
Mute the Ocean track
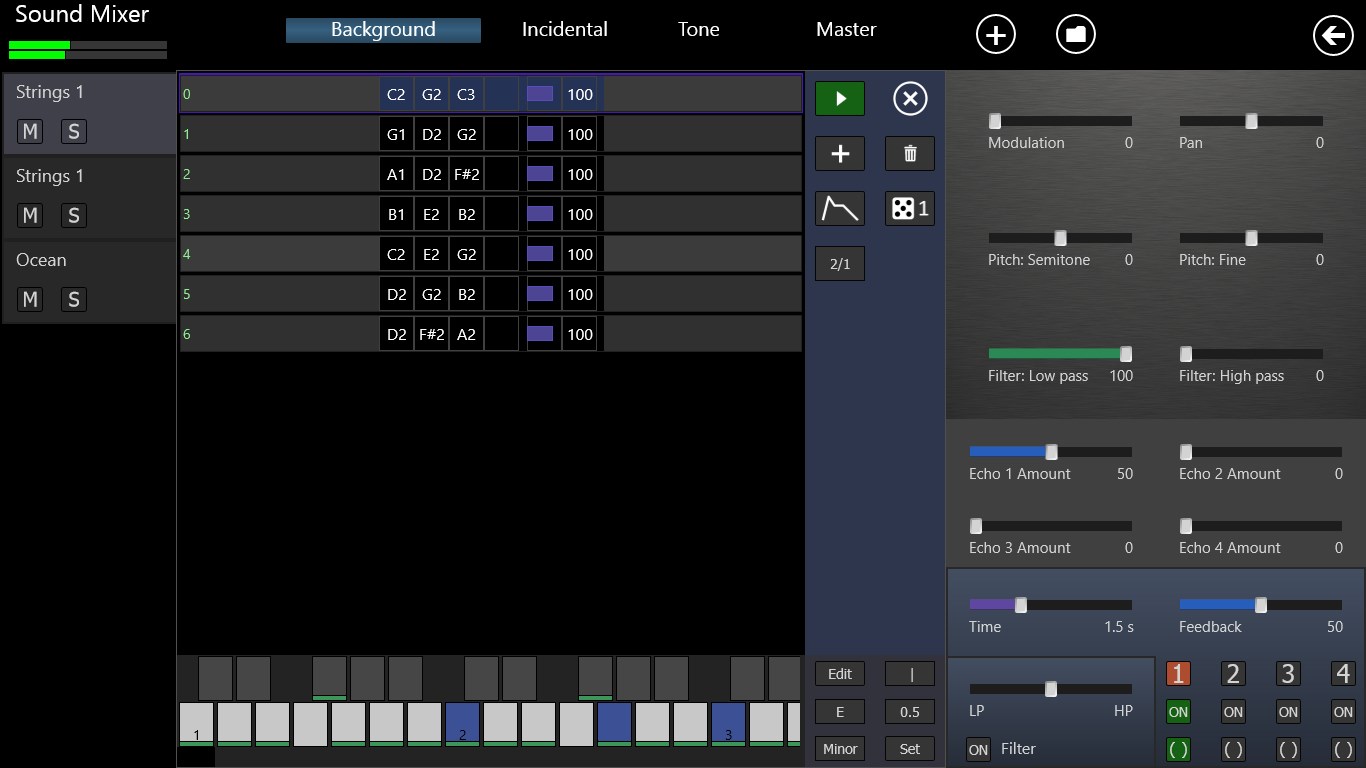pyautogui.click(x=30, y=299)
